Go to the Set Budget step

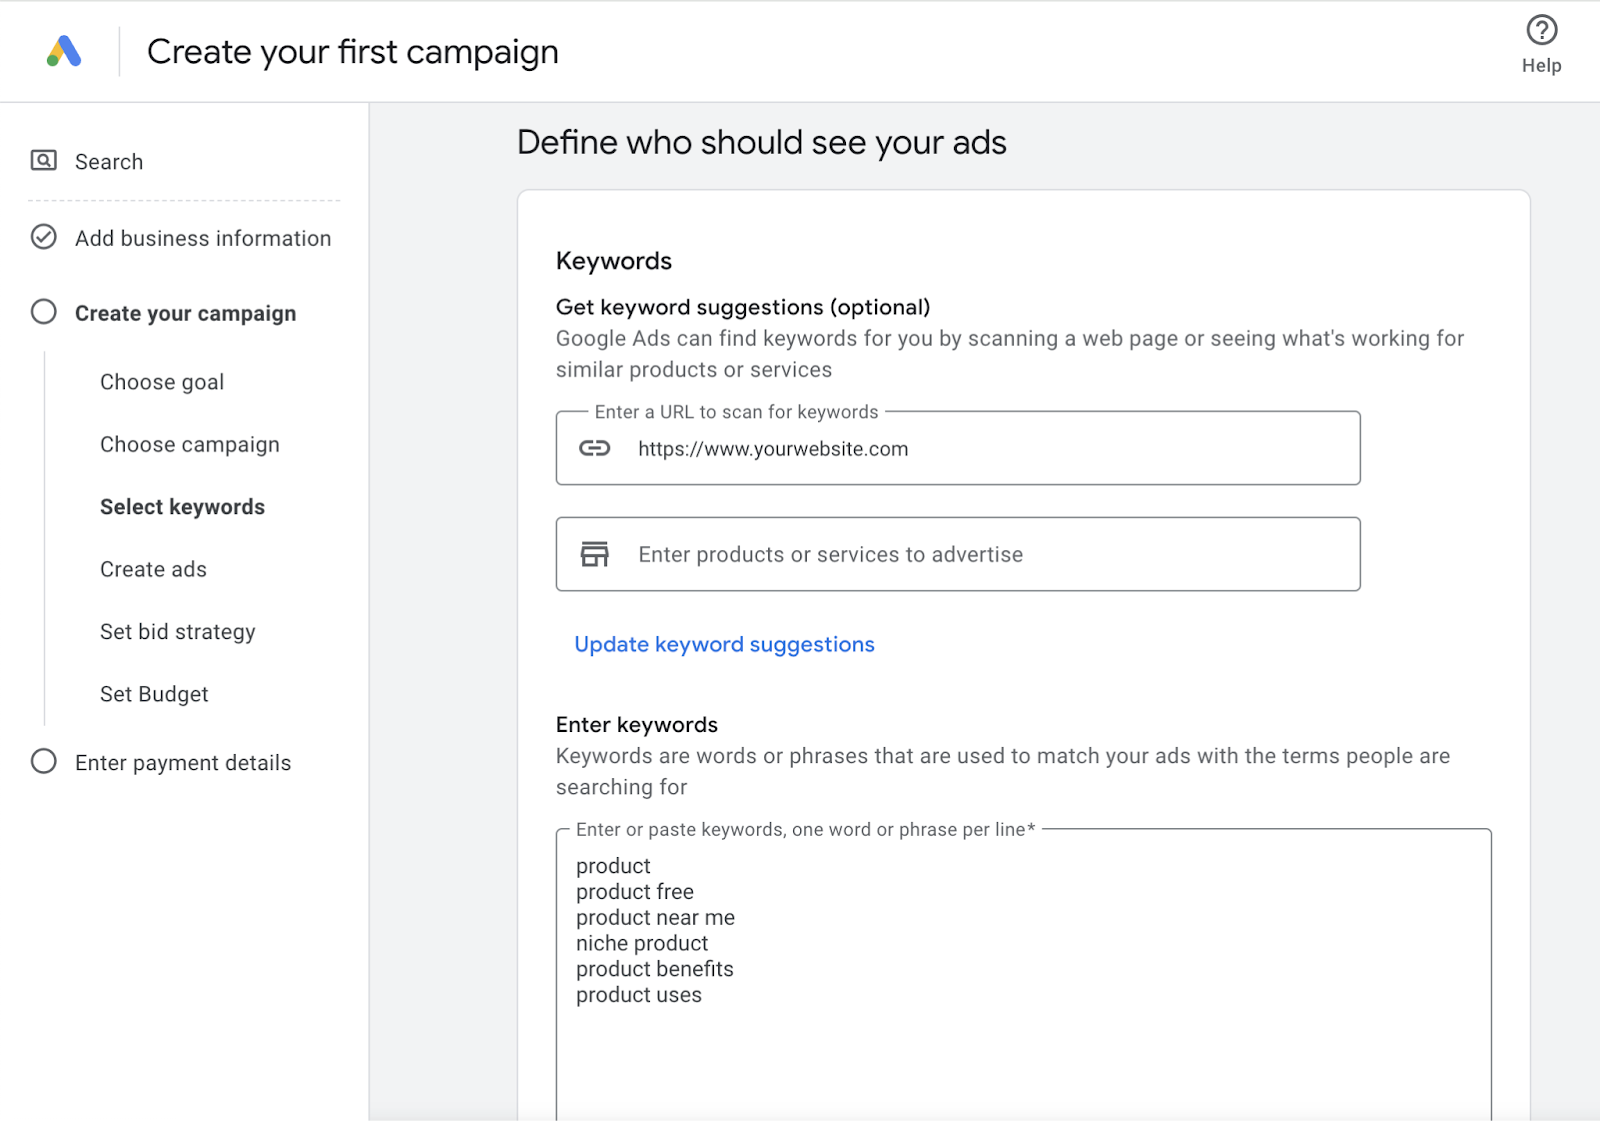pyautogui.click(x=153, y=693)
